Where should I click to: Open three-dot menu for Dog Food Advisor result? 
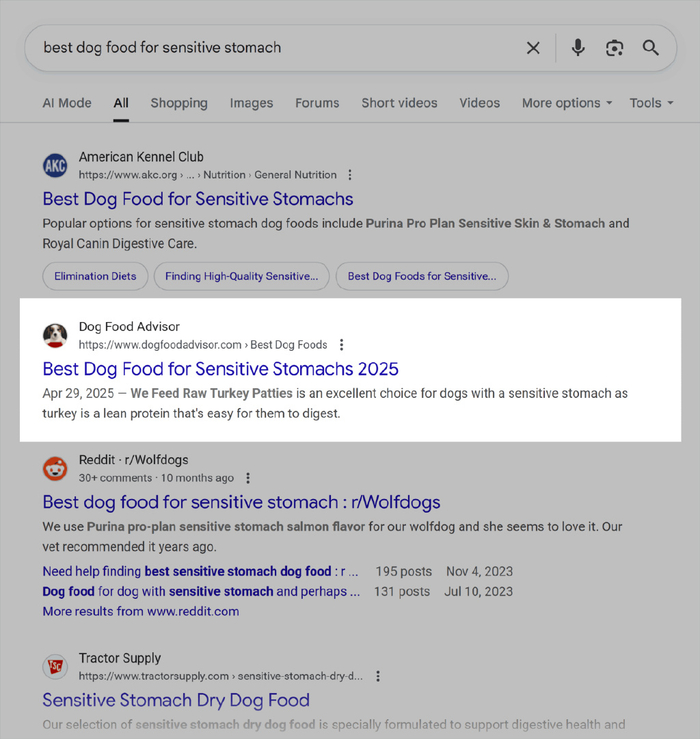tap(341, 345)
